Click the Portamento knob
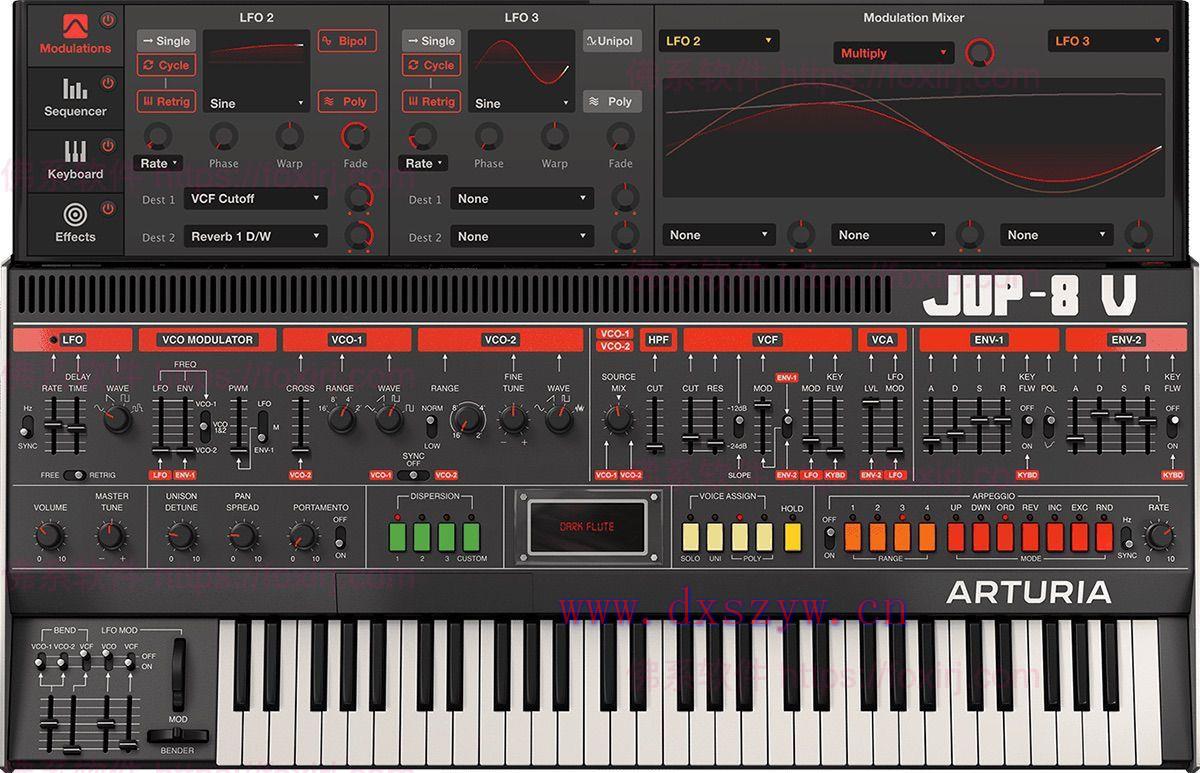The height and width of the screenshot is (773, 1200). 303,537
